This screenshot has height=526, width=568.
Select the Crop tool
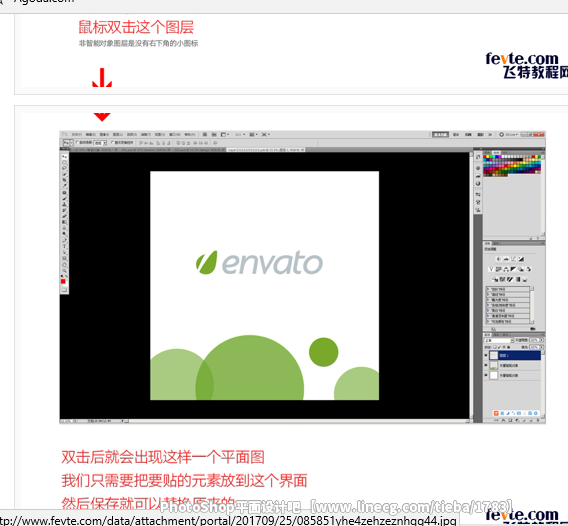pyautogui.click(x=64, y=180)
